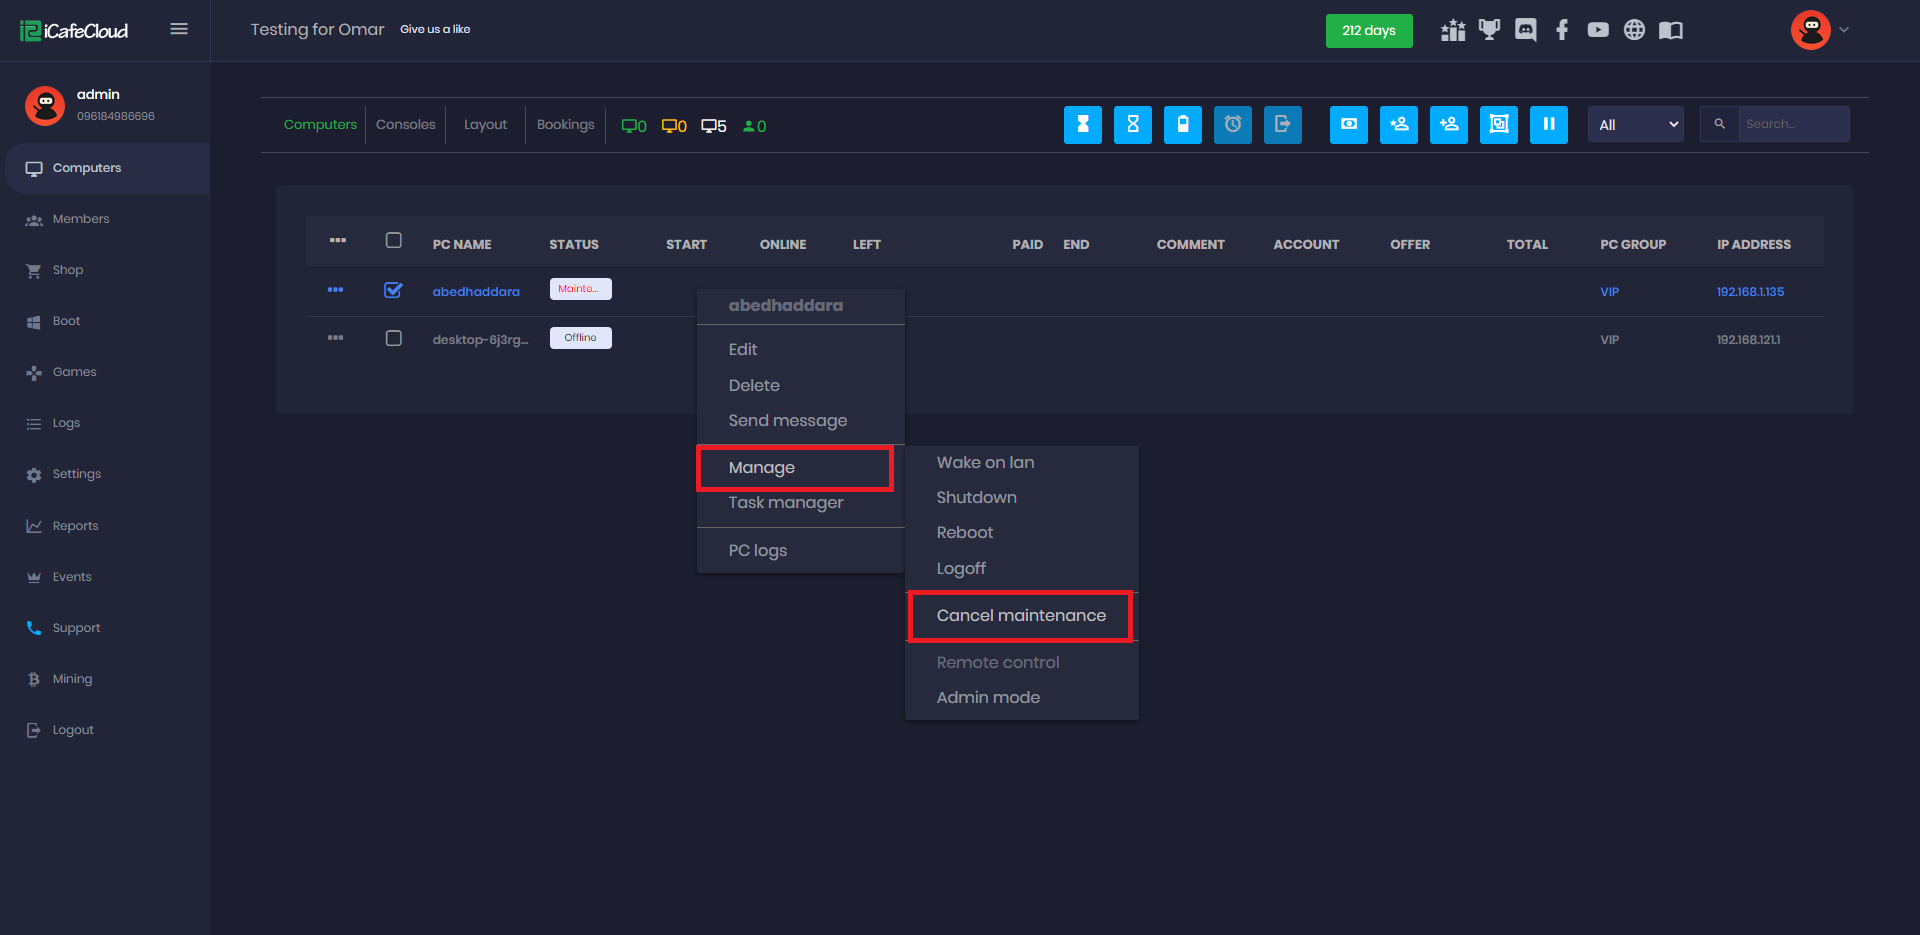Click the pause icon in the toolbar
This screenshot has height=935, width=1920.
coord(1548,125)
